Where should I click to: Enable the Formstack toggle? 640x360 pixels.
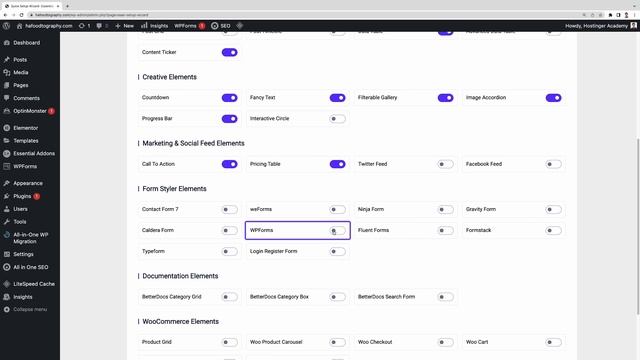553,231
